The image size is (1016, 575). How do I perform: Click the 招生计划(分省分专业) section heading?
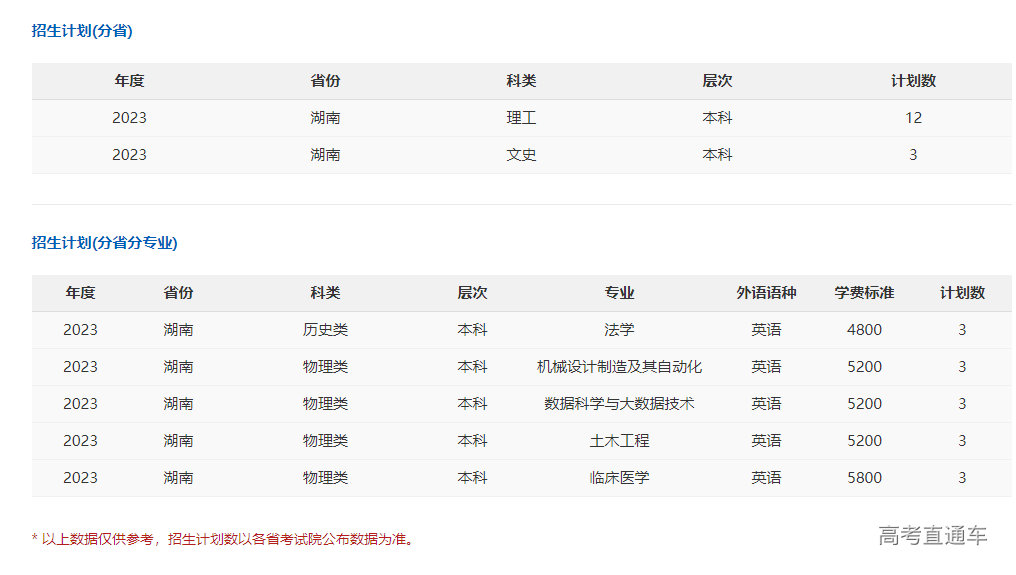click(x=104, y=243)
